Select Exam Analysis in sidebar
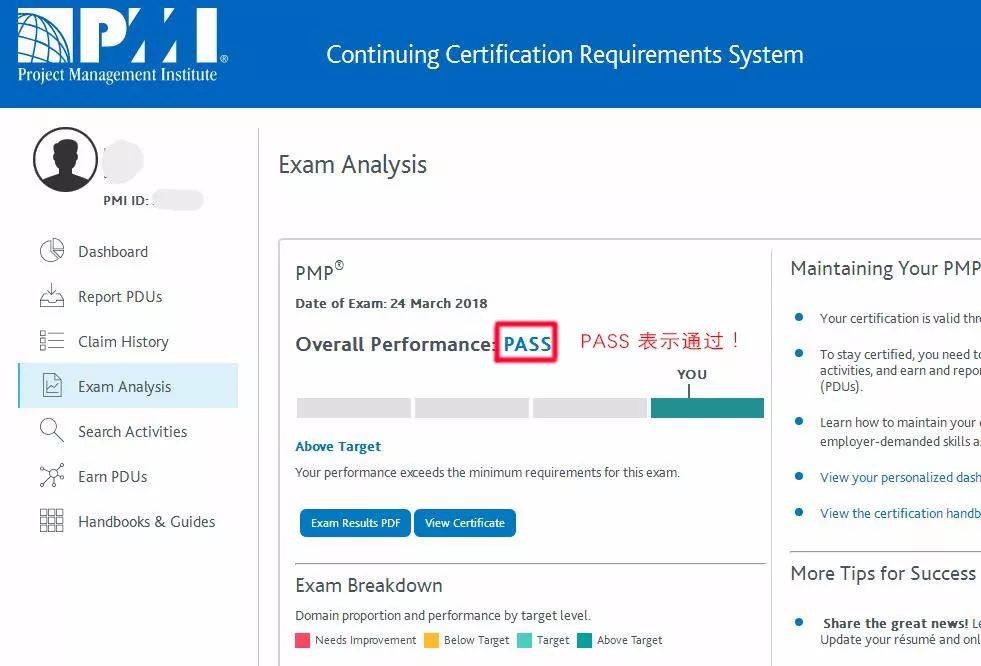 pos(128,386)
